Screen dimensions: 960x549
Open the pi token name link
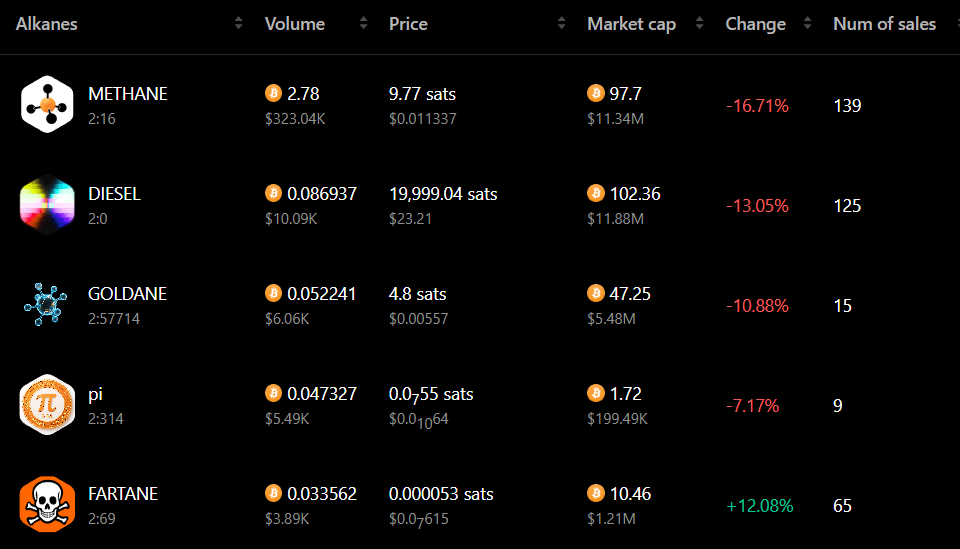[x=95, y=395]
